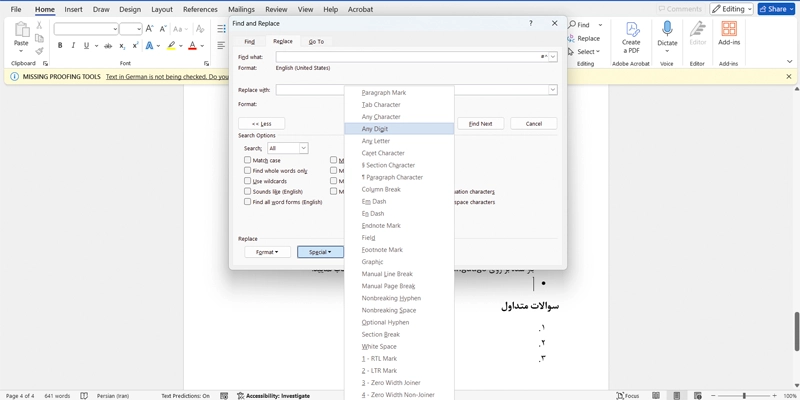The width and height of the screenshot is (800, 400).
Task: Select the Format Painter brush icon
Action: point(39,51)
